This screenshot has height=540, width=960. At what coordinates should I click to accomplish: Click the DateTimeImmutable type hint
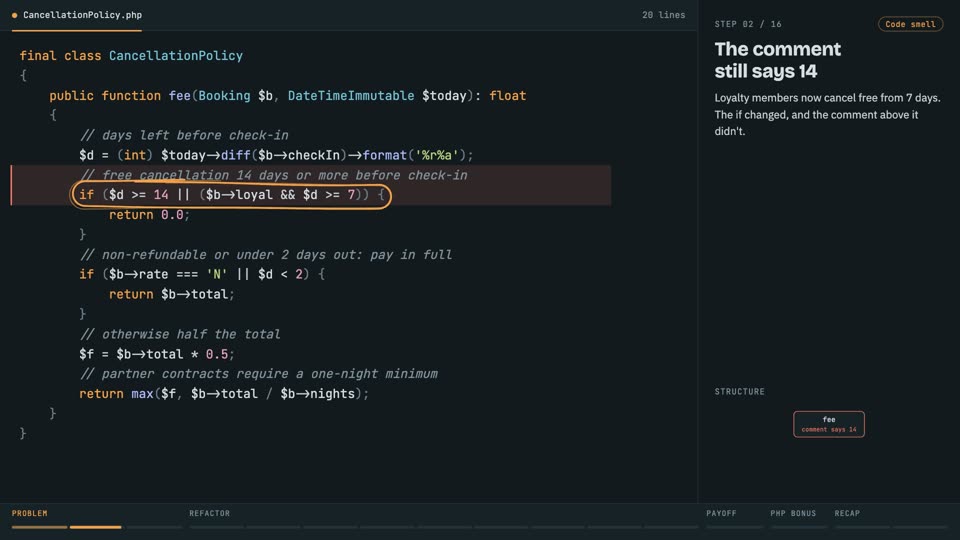(x=351, y=96)
